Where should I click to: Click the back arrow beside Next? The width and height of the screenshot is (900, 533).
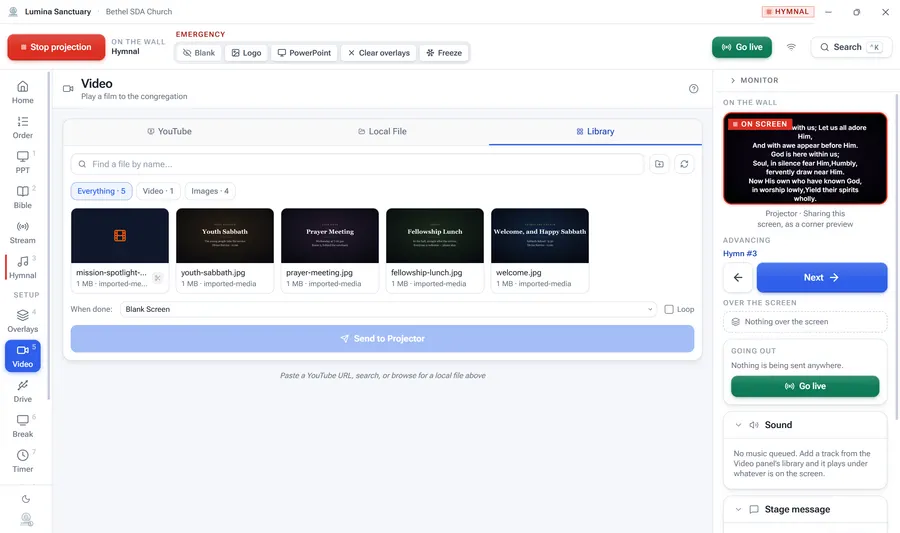(738, 278)
